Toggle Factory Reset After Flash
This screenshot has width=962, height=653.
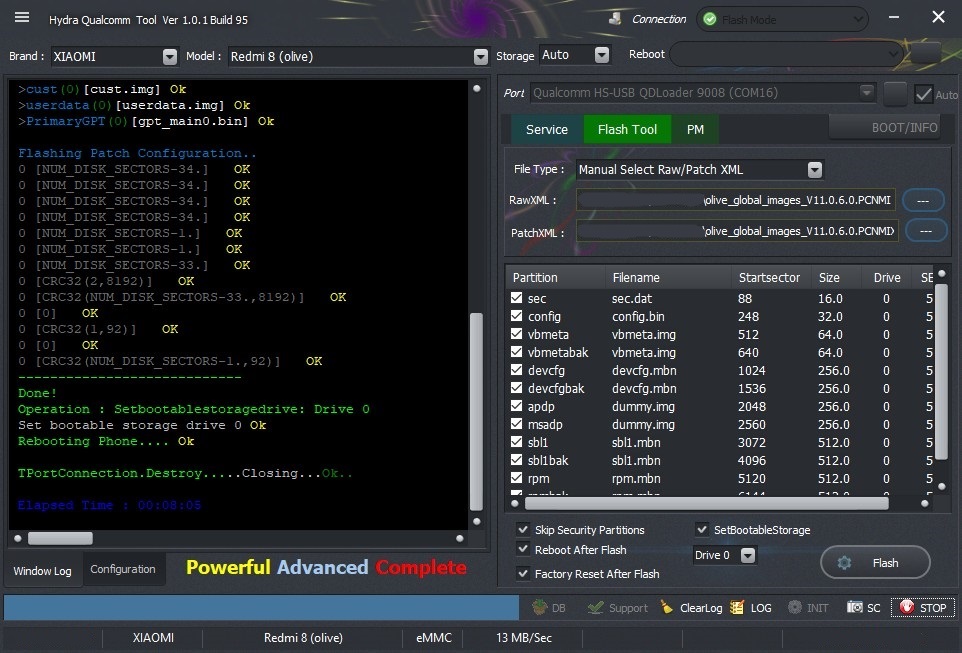[x=523, y=573]
